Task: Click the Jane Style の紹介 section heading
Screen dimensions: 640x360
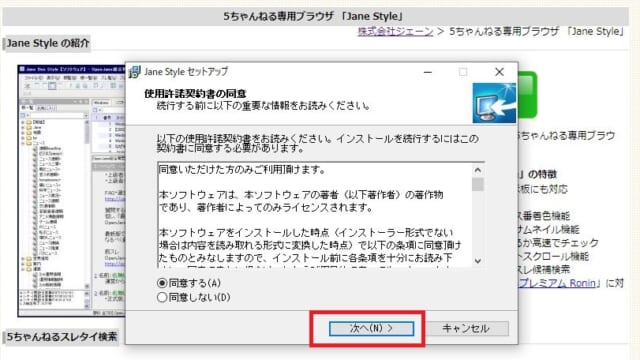Action: 48,43
